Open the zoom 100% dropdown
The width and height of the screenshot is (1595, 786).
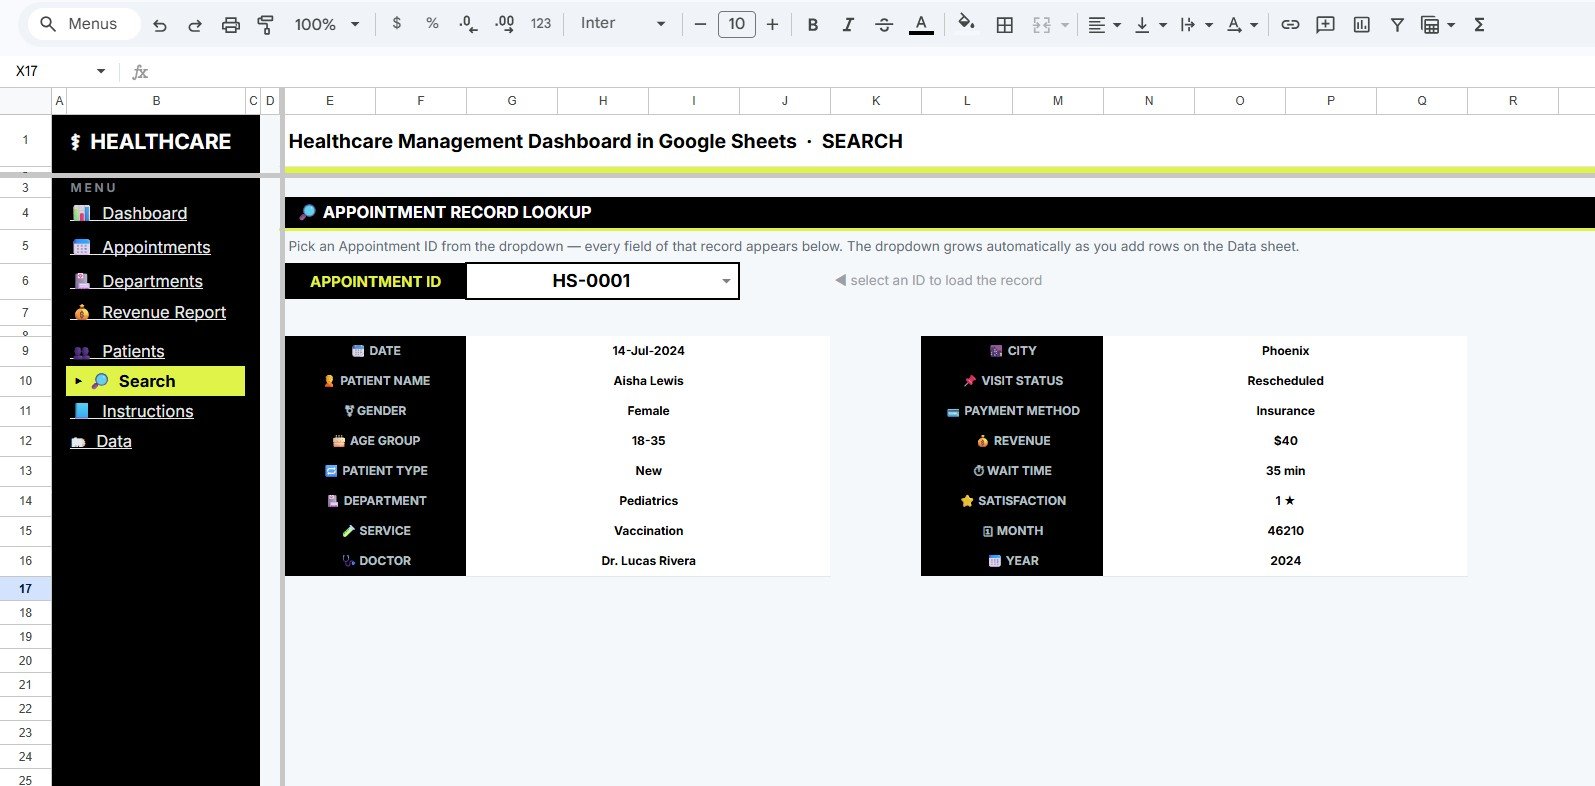tap(327, 24)
